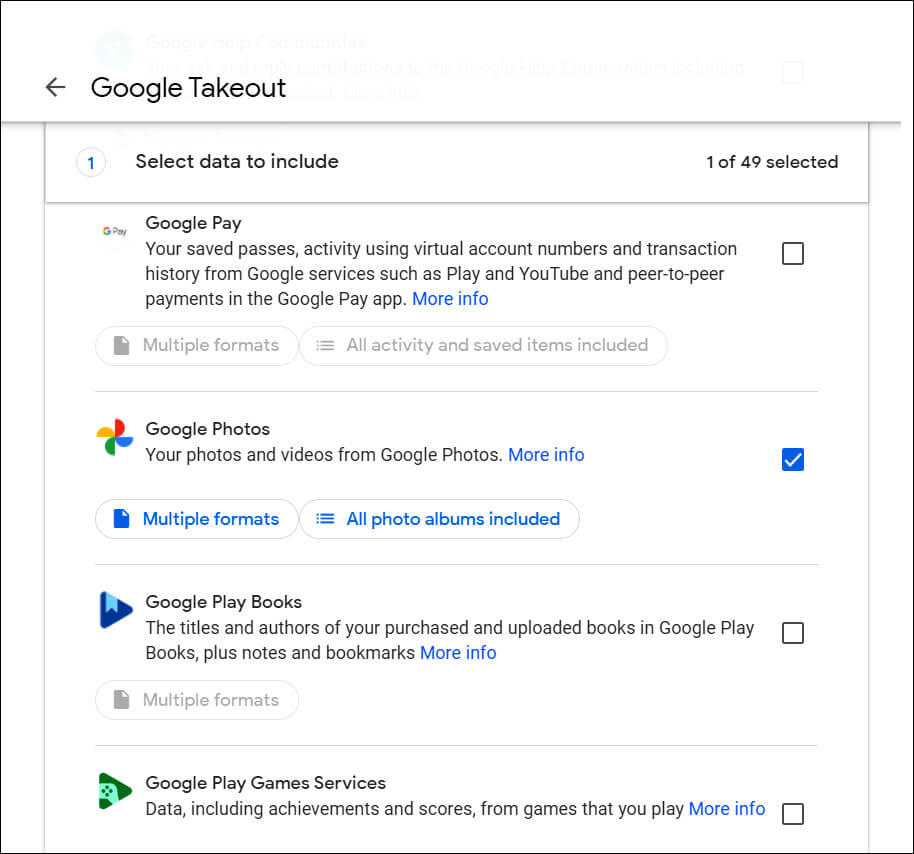The height and width of the screenshot is (854, 914).
Task: Click the Select data to include header
Action: [237, 161]
